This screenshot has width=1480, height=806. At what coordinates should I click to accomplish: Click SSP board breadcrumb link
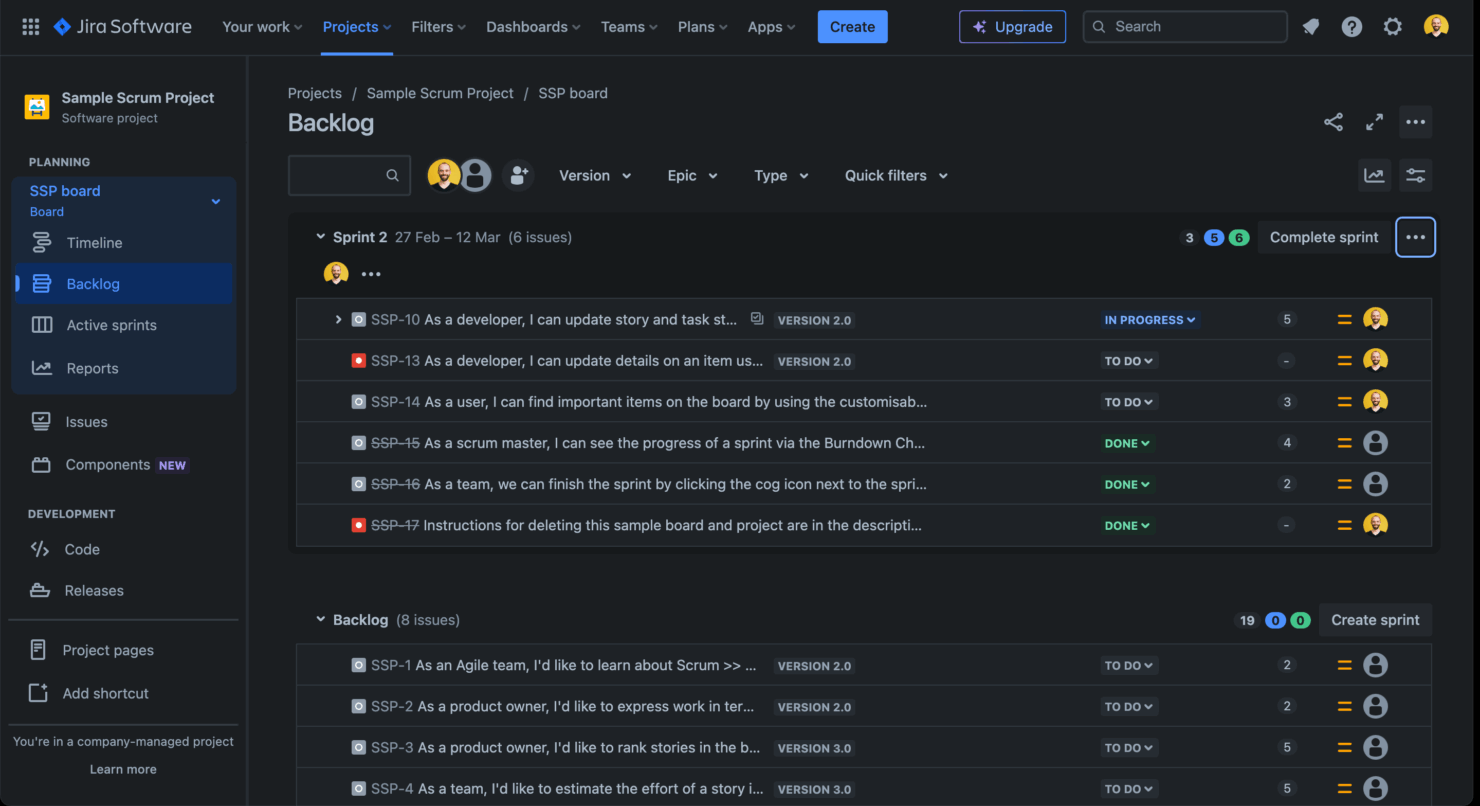tap(573, 93)
